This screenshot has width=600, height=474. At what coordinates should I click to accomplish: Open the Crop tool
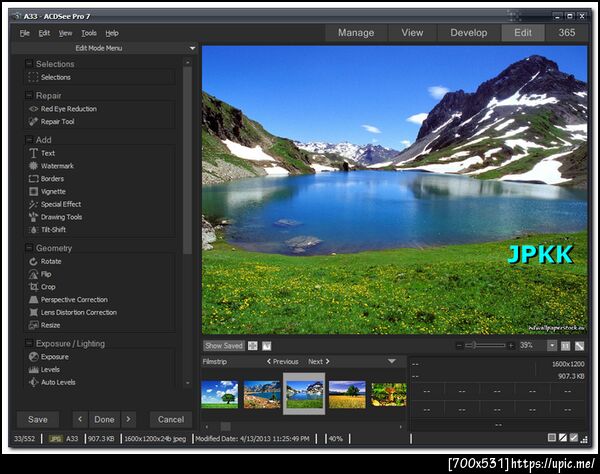42,287
